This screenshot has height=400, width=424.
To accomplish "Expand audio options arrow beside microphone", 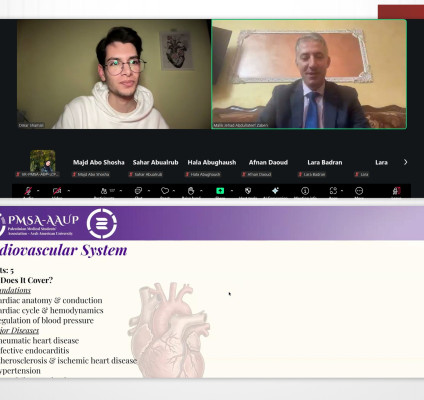I will [38, 191].
